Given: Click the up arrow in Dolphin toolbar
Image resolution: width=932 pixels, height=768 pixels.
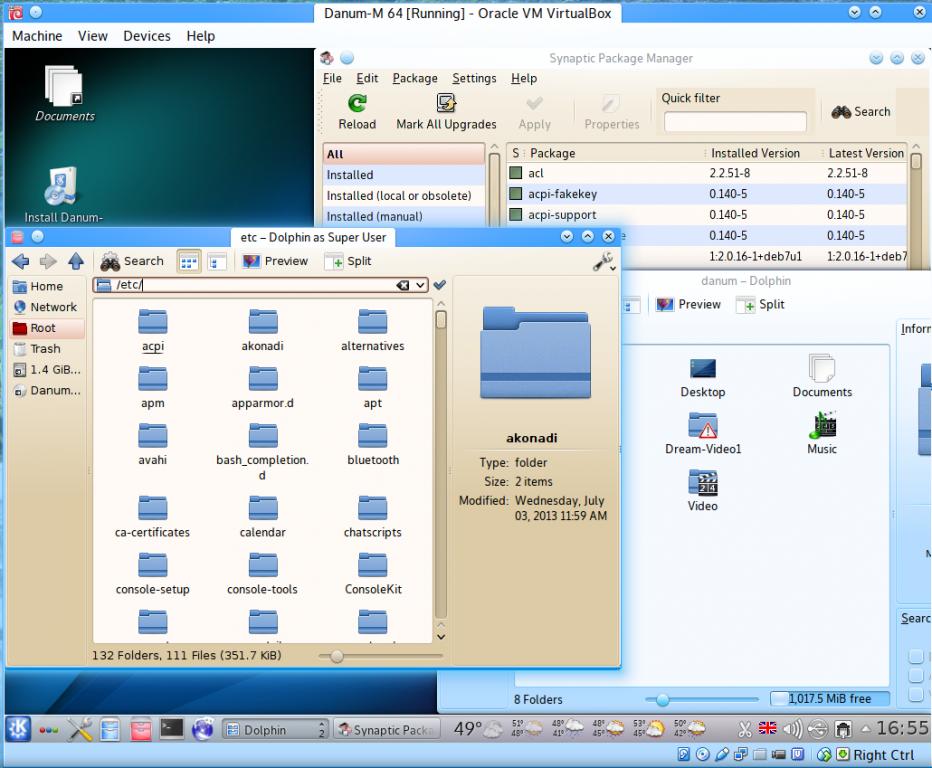Looking at the screenshot, I should 75,261.
